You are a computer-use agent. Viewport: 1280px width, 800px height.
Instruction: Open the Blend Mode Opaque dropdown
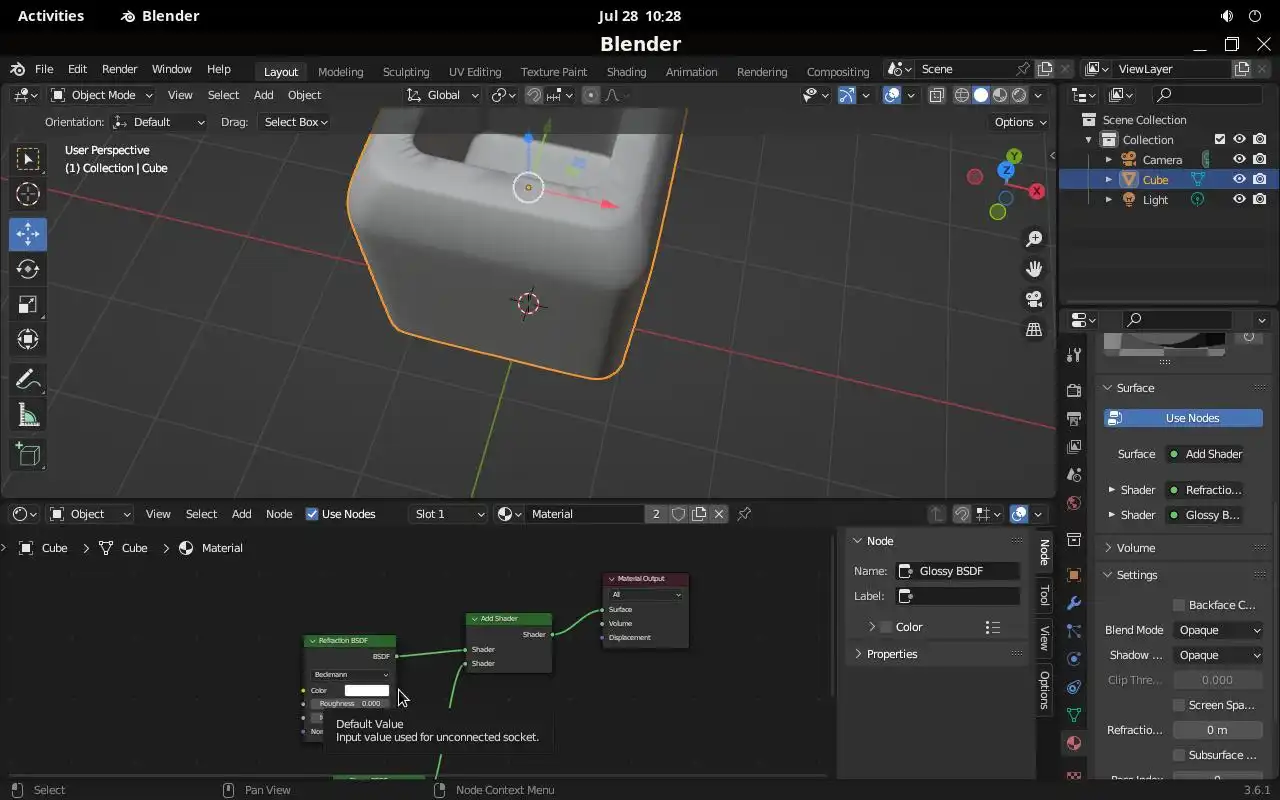pos(1217,630)
